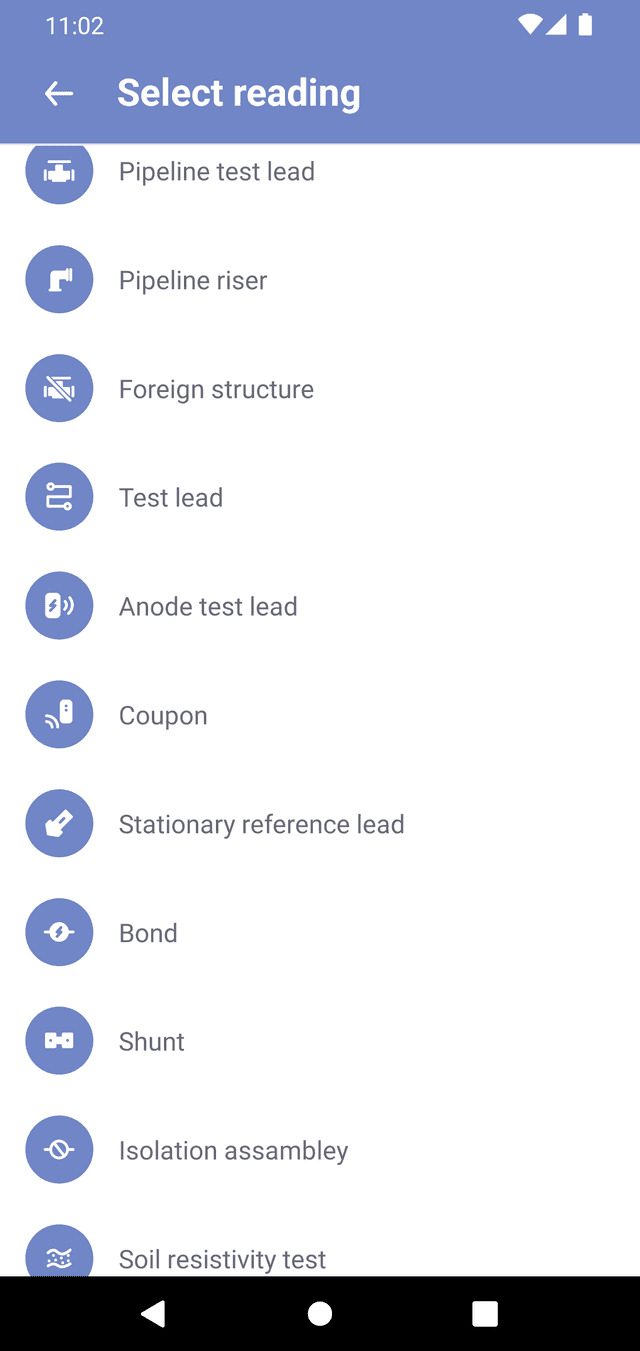
Task: Tap the Anode test lead icon
Action: (59, 606)
